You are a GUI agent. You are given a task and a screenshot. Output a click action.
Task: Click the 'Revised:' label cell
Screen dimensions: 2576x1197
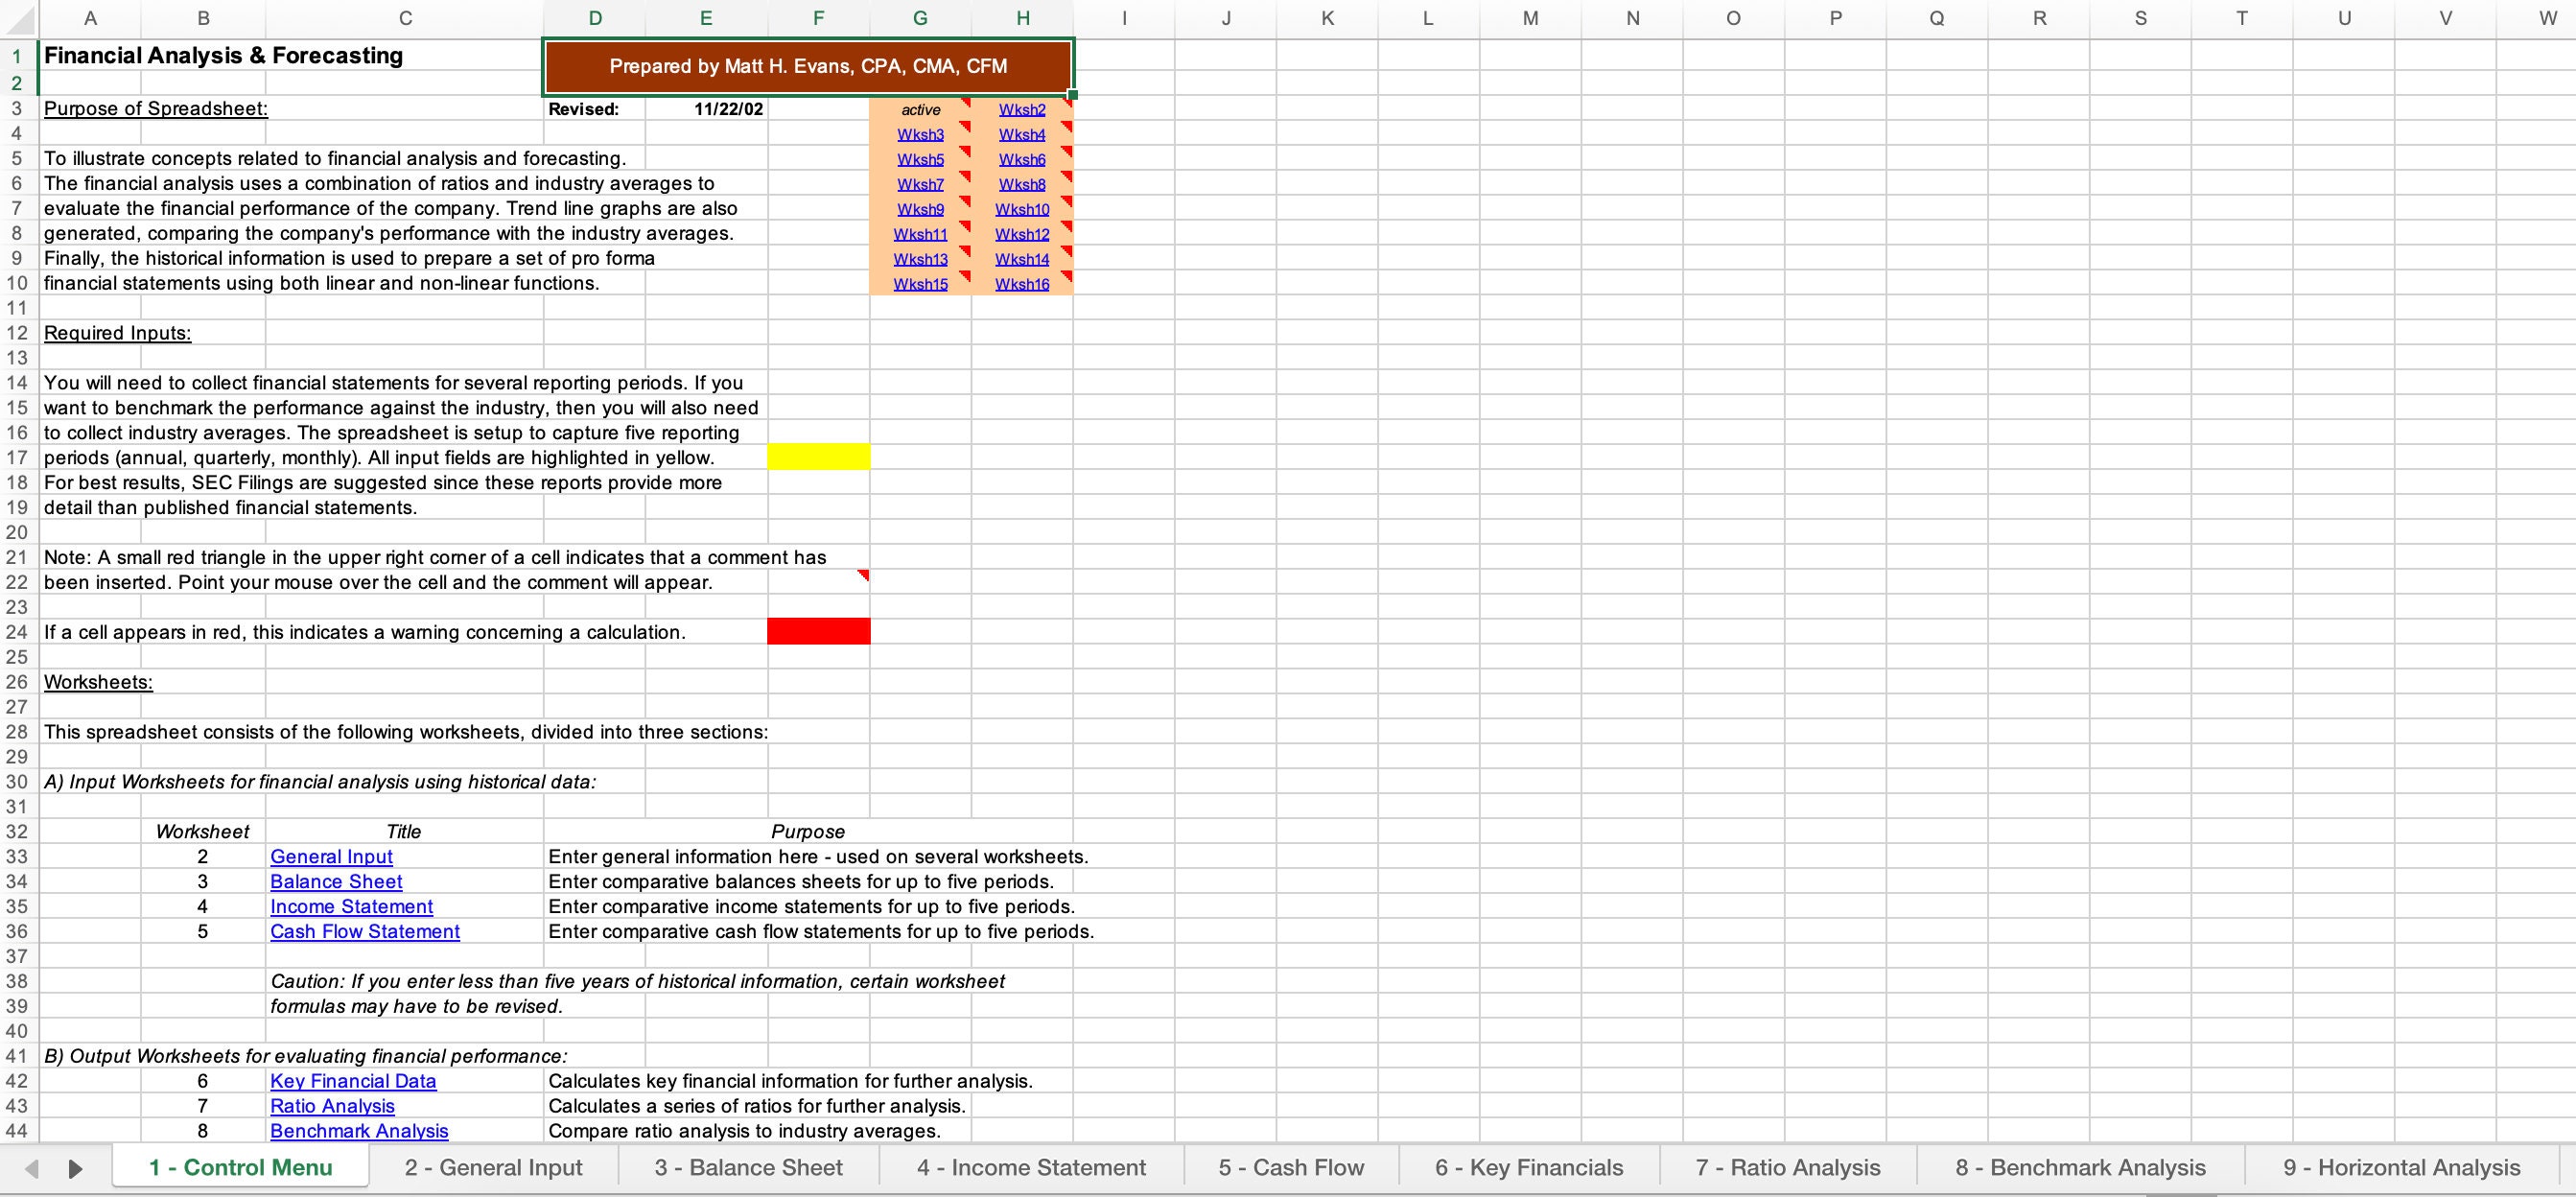point(595,110)
